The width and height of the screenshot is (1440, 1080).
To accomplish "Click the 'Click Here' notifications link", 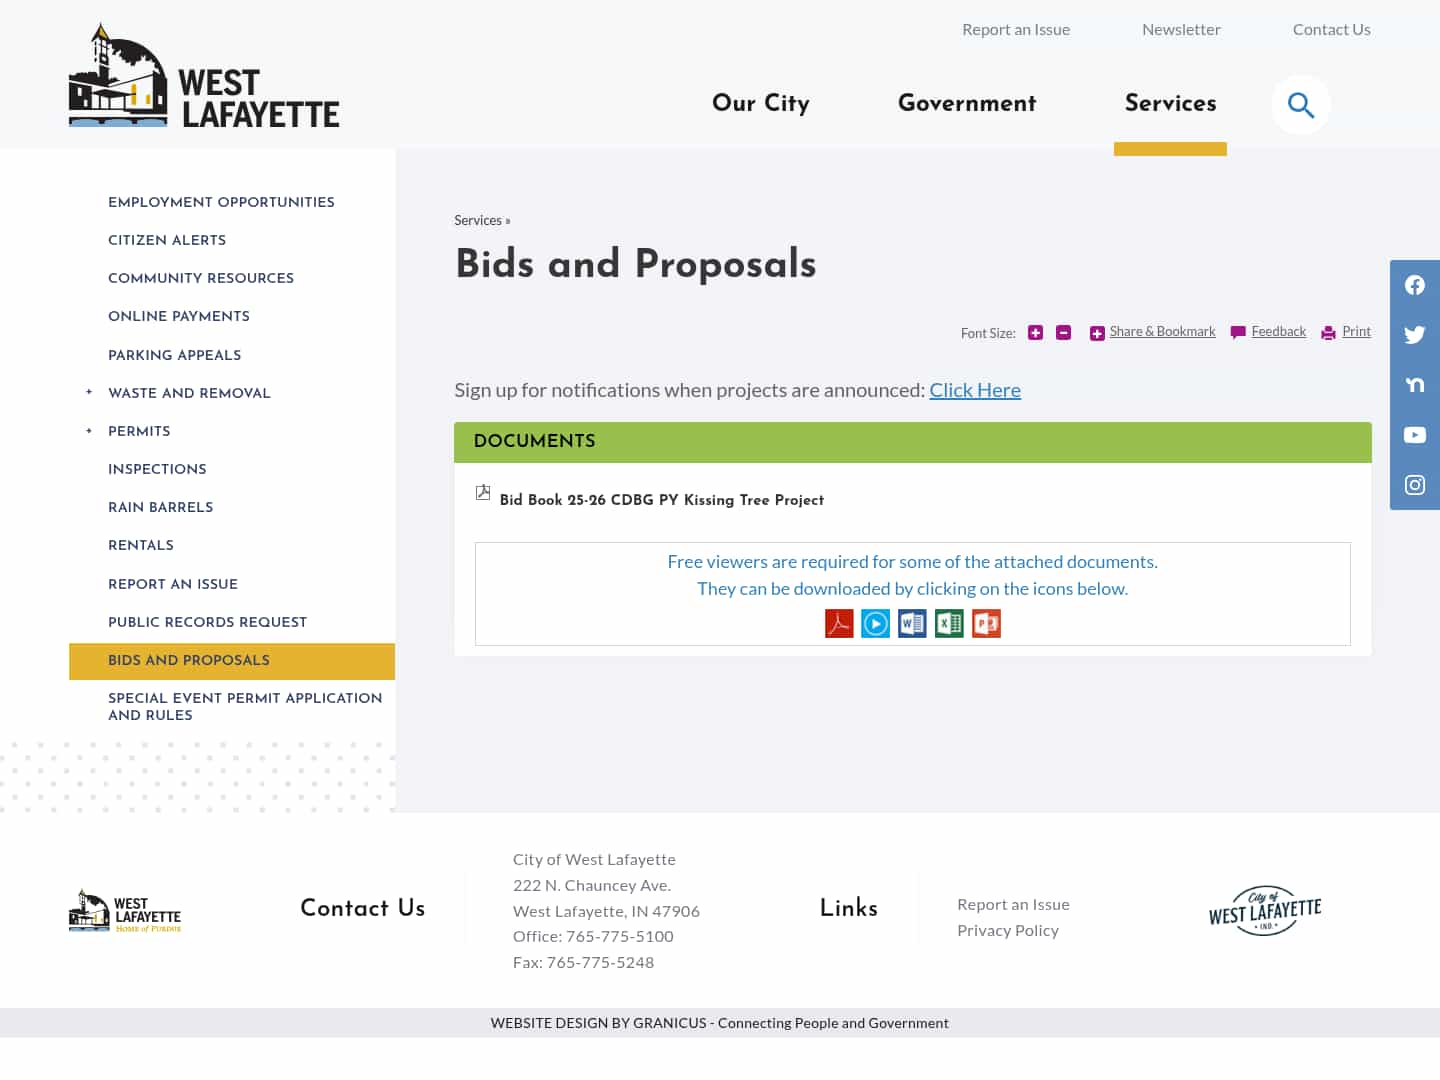I will tap(974, 390).
